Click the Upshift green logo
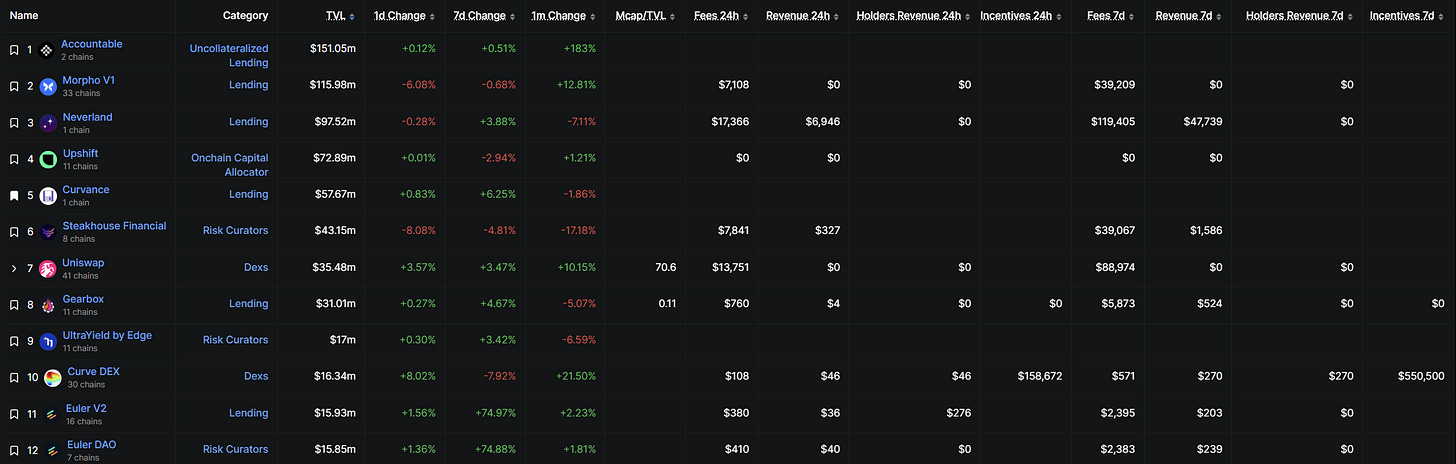The image size is (1456, 464). coord(47,159)
